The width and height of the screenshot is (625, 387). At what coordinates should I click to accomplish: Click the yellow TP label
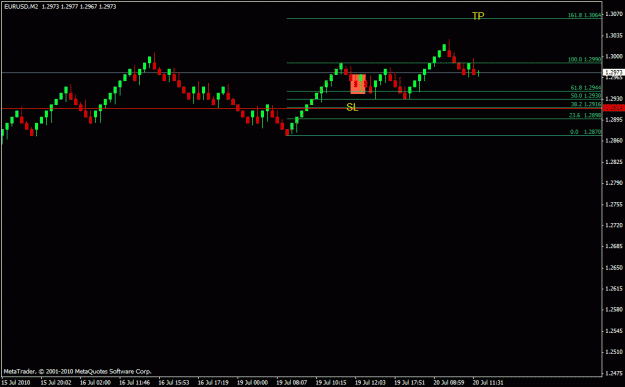coord(478,16)
